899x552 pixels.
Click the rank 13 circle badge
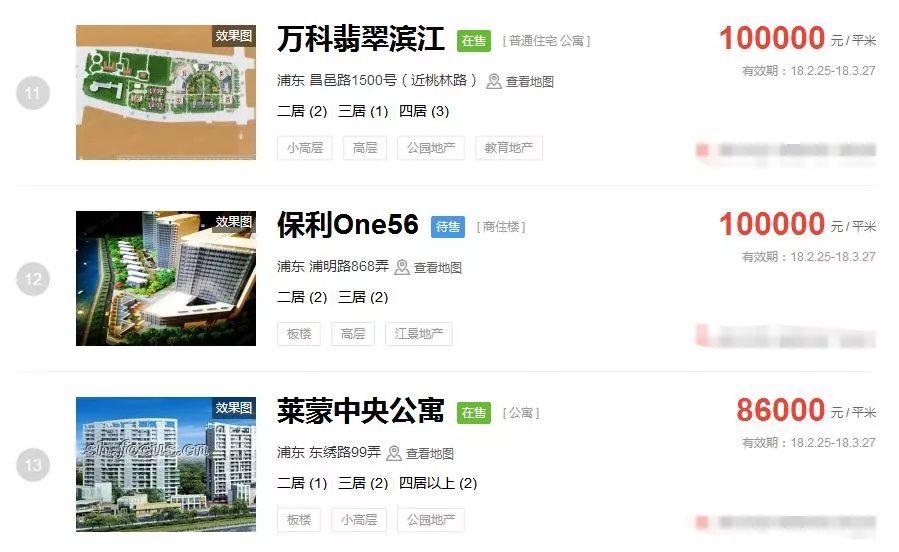tap(33, 465)
